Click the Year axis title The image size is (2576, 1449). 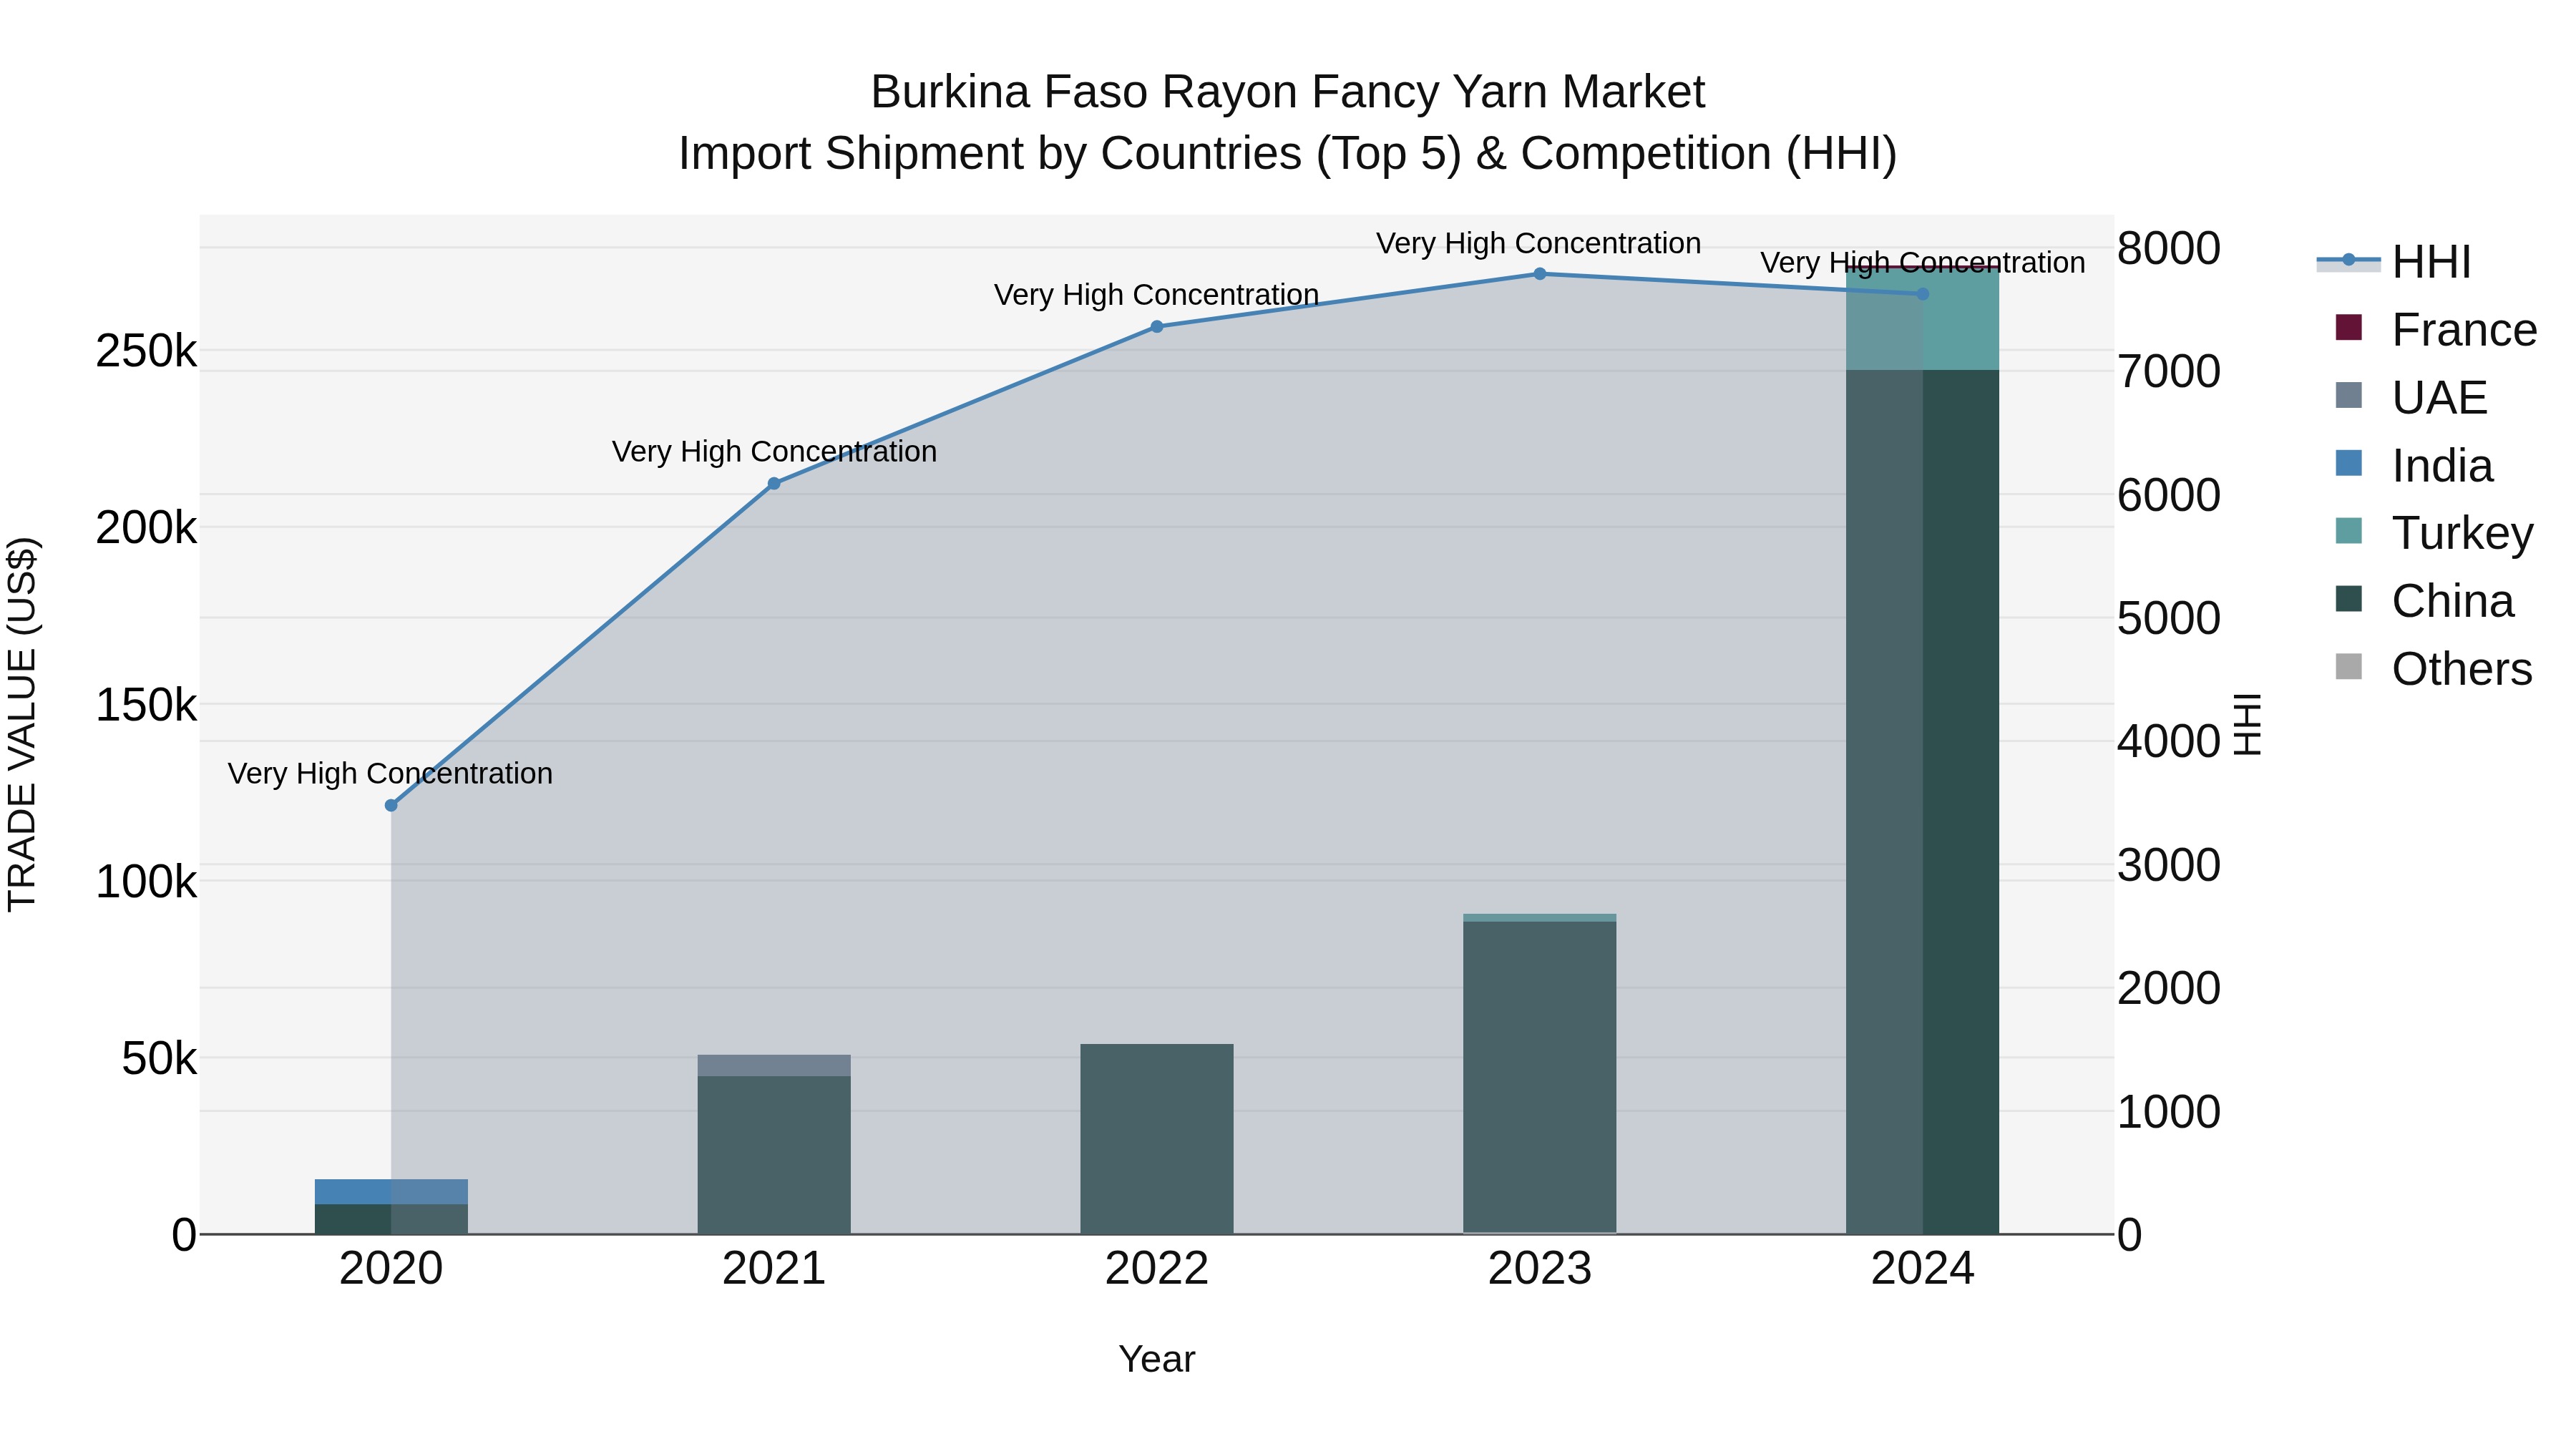(1157, 1360)
